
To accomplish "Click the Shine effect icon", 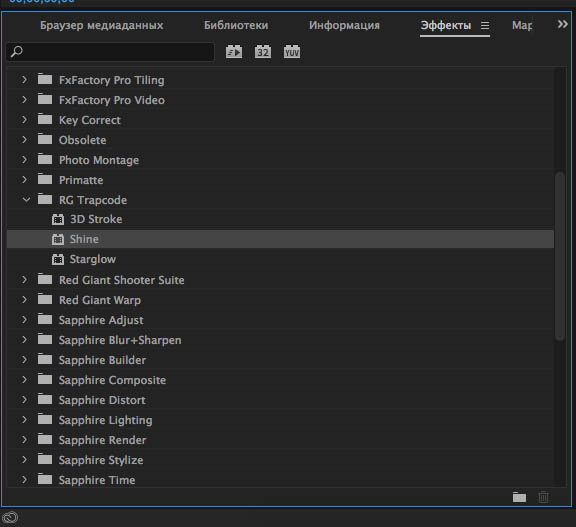I will click(58, 239).
